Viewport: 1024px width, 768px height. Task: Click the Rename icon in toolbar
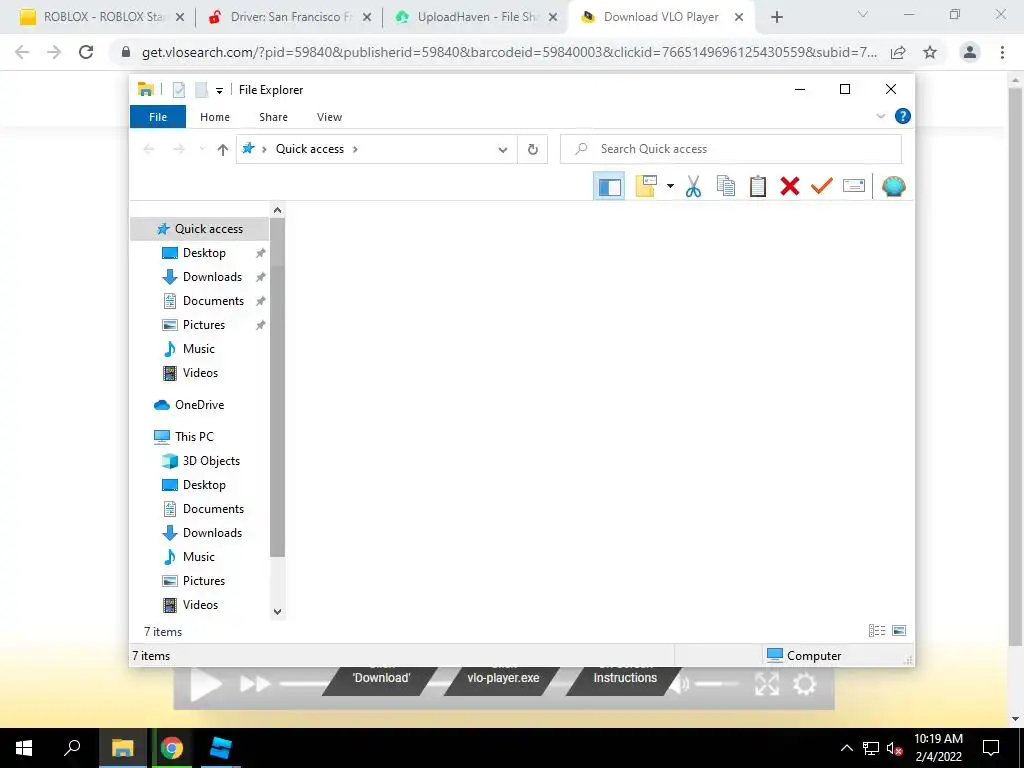tap(854, 186)
